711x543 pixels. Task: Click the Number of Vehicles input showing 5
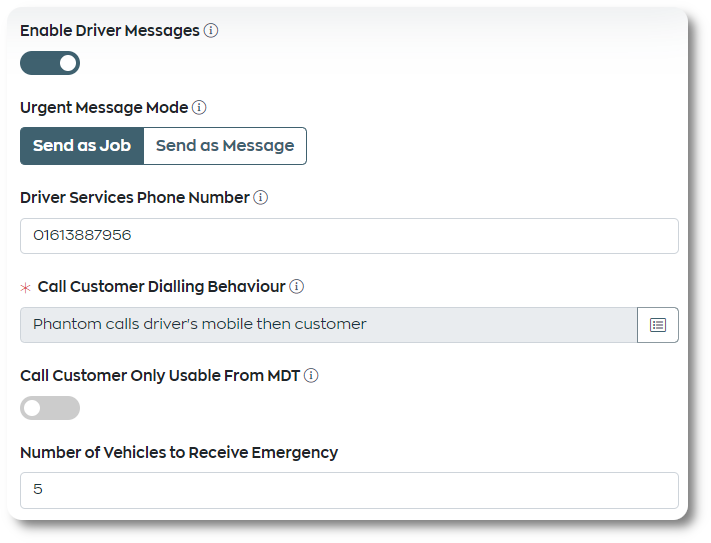tap(349, 490)
